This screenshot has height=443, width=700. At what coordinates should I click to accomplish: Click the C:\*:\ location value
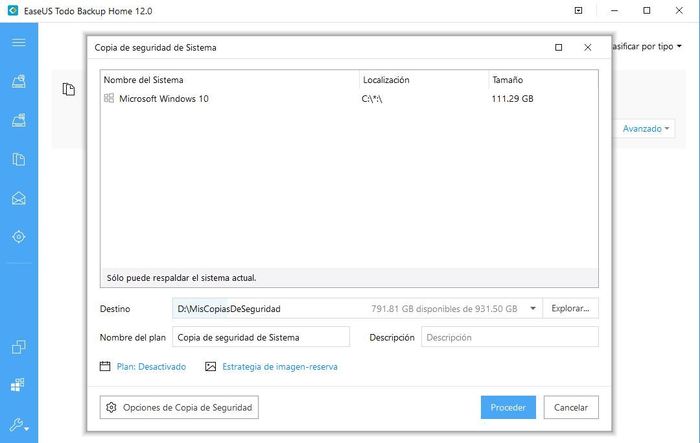click(x=372, y=99)
